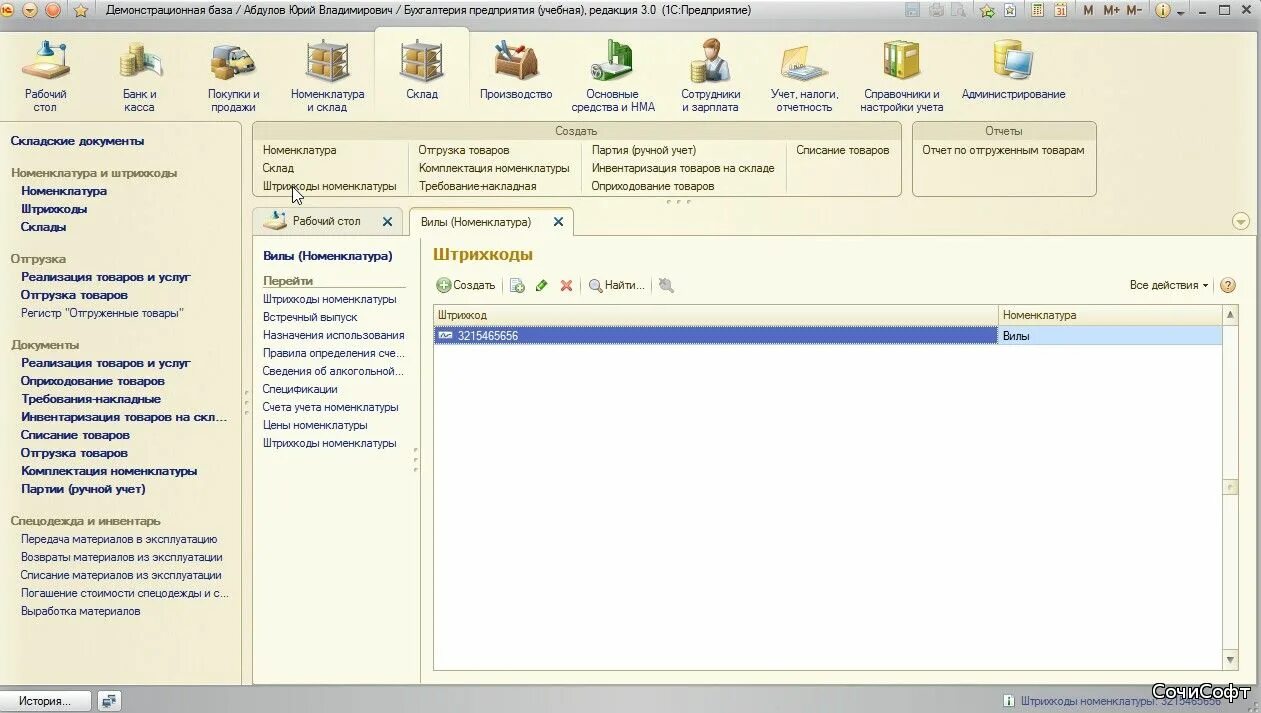Open Партии (ручной учет) in sidebar
This screenshot has width=1261, height=713.
pyautogui.click(x=83, y=489)
